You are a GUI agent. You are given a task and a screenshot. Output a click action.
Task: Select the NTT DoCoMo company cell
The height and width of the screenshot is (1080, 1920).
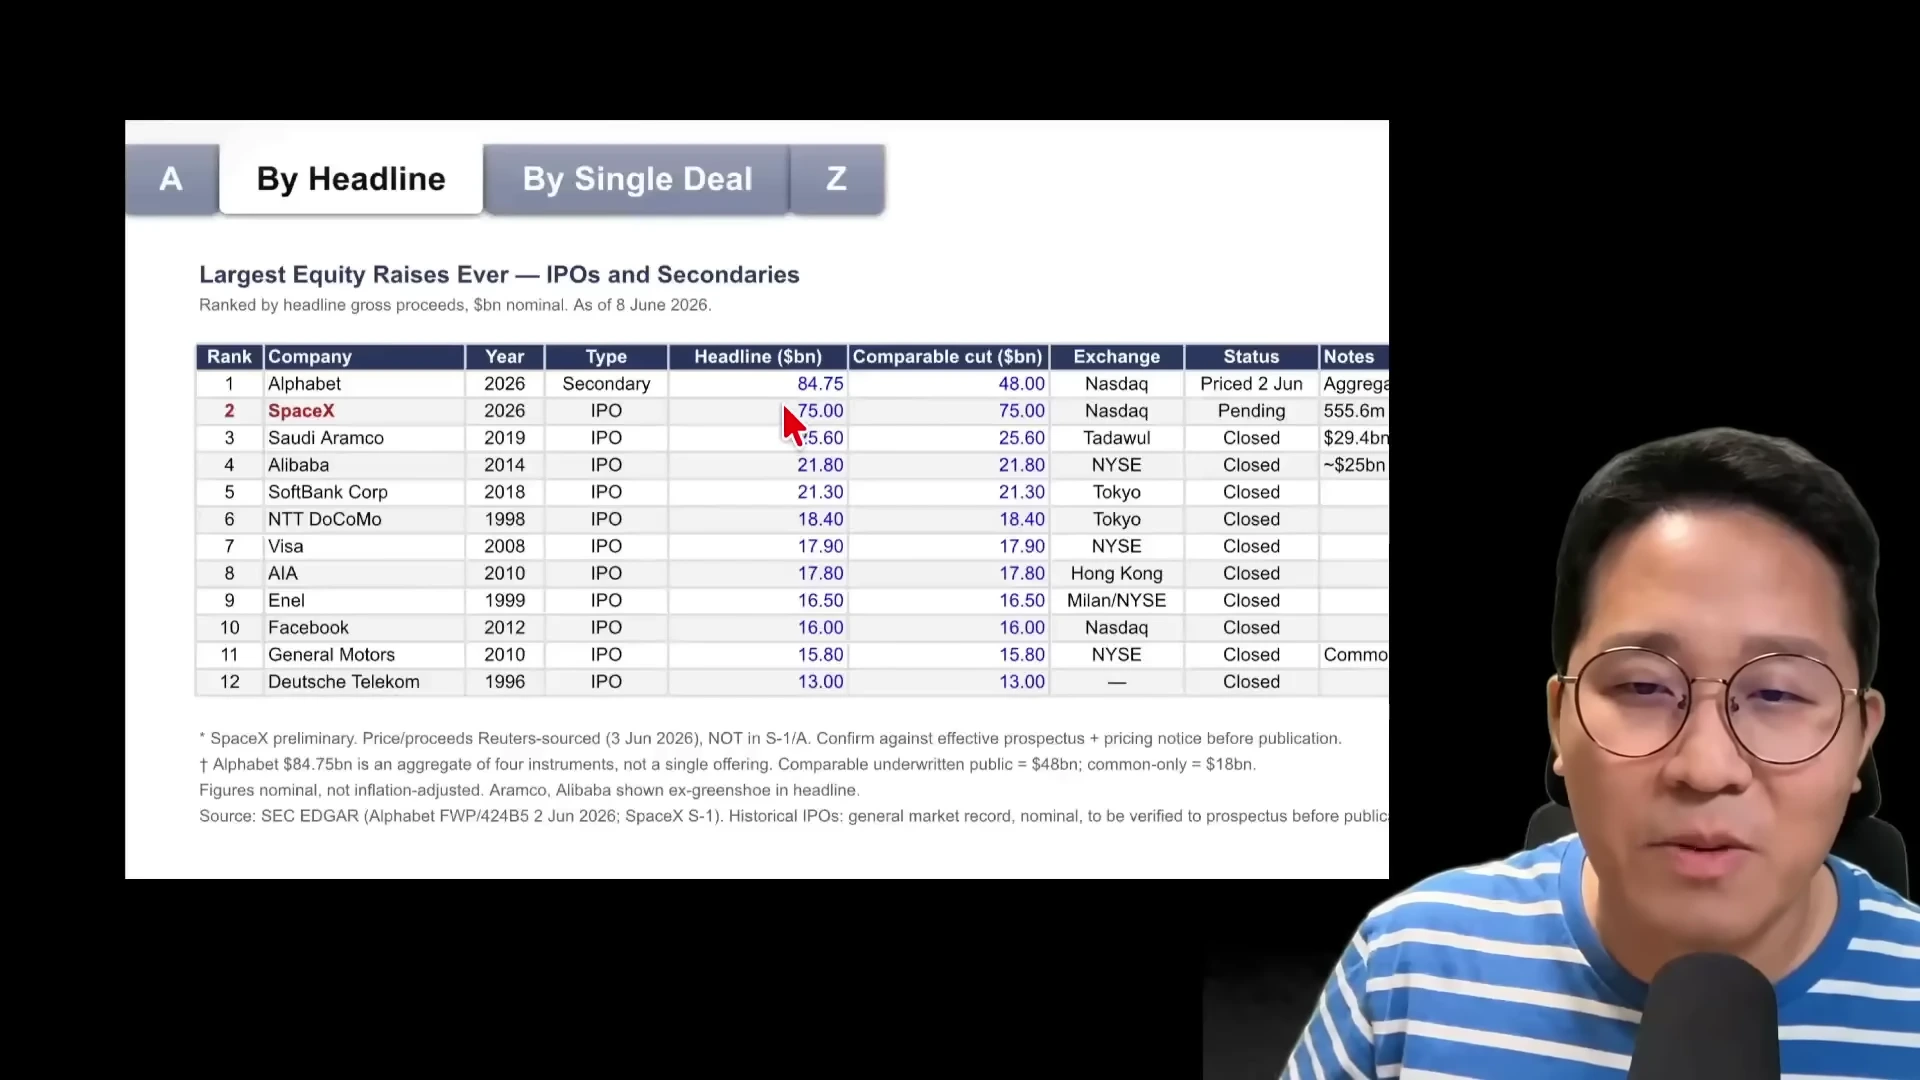pos(364,519)
